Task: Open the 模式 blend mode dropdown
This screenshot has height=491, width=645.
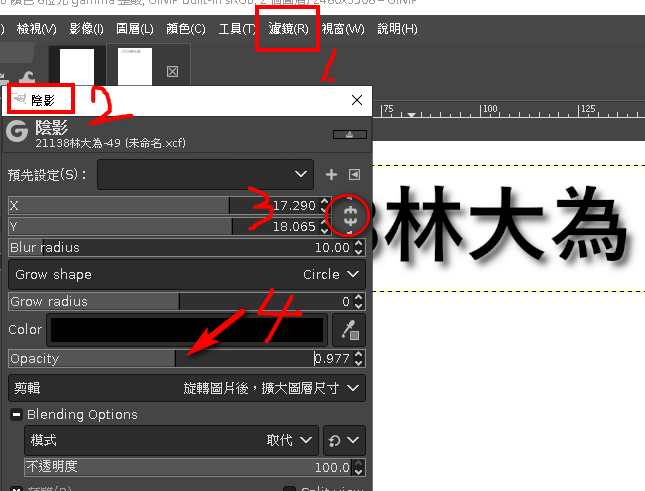Action: pos(171,440)
